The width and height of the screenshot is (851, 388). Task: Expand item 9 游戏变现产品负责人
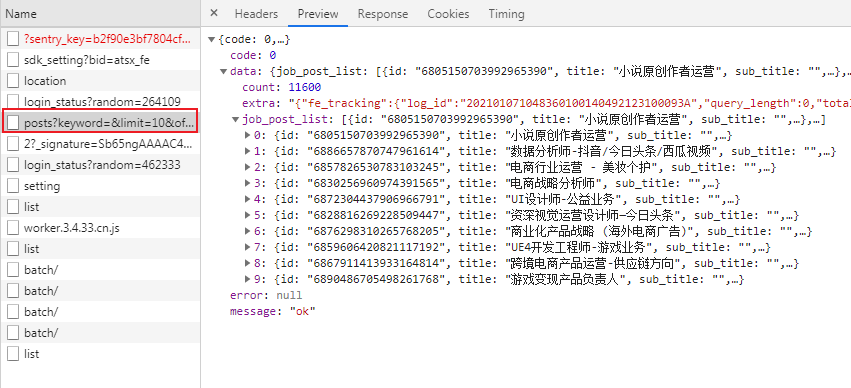tap(248, 279)
